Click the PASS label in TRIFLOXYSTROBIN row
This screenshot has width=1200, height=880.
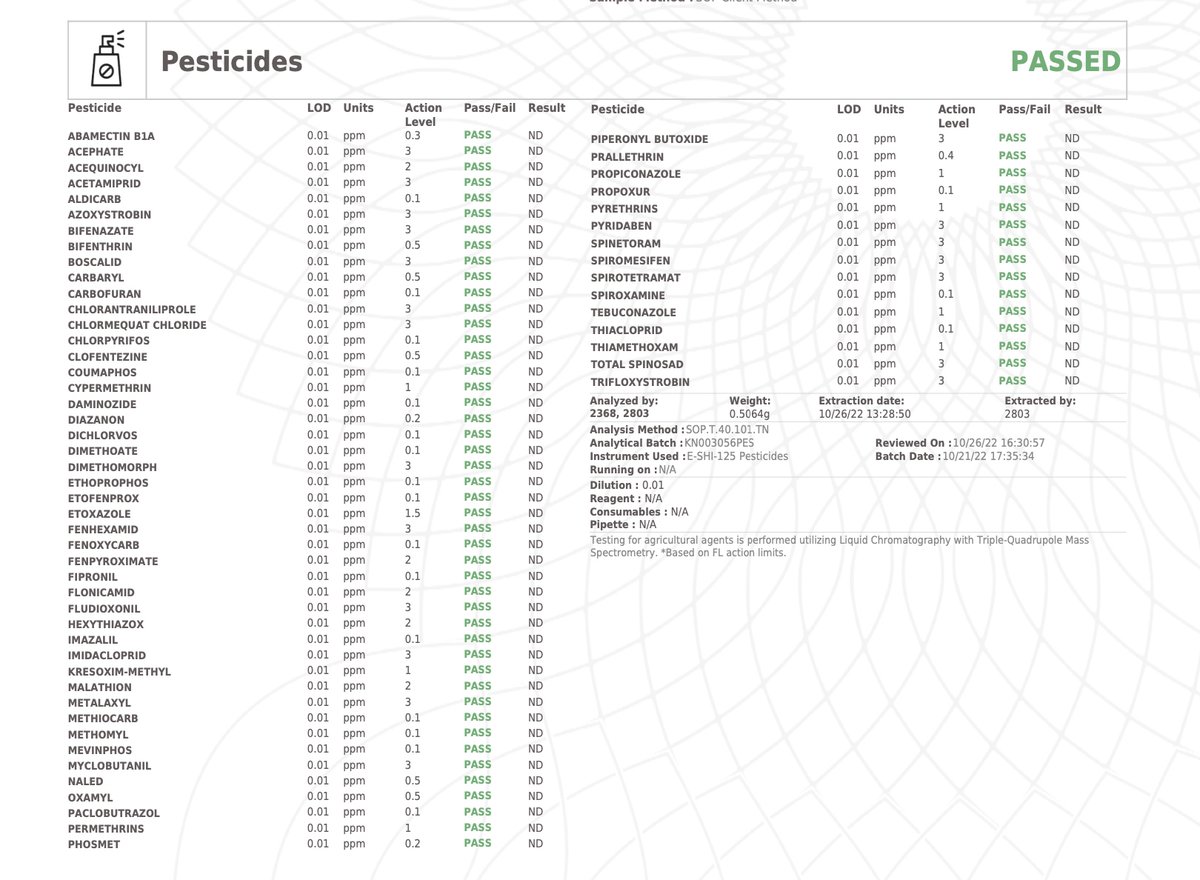point(1012,380)
